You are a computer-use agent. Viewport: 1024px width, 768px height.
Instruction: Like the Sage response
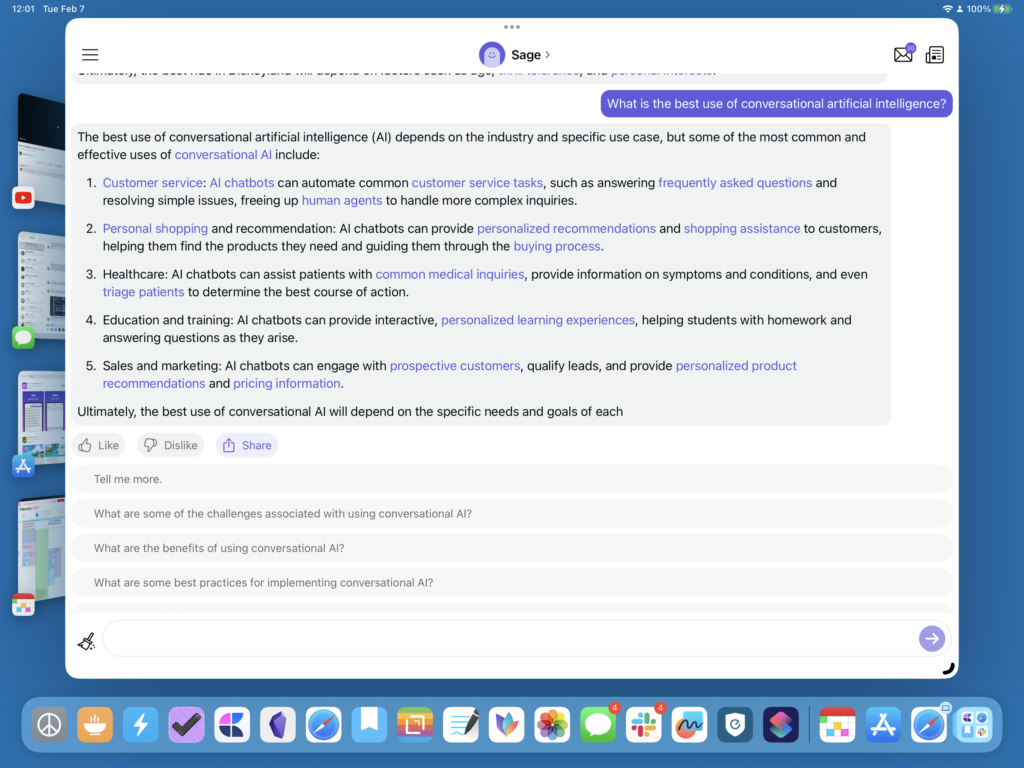tap(99, 445)
